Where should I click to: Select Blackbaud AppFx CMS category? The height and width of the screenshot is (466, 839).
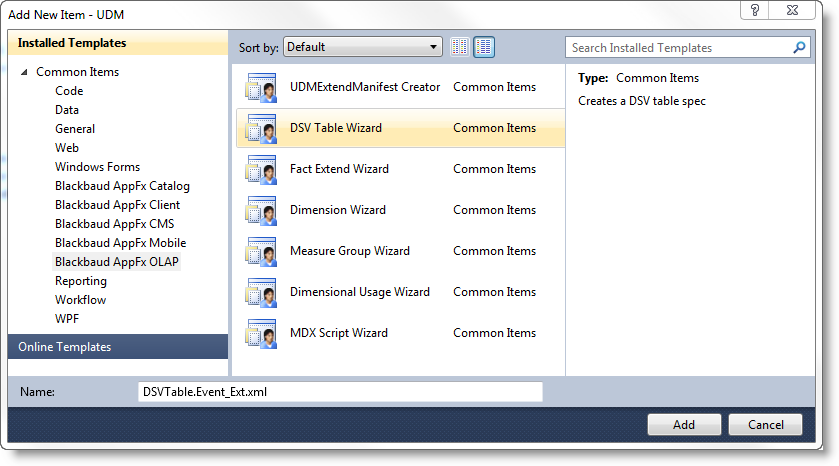tap(115, 224)
